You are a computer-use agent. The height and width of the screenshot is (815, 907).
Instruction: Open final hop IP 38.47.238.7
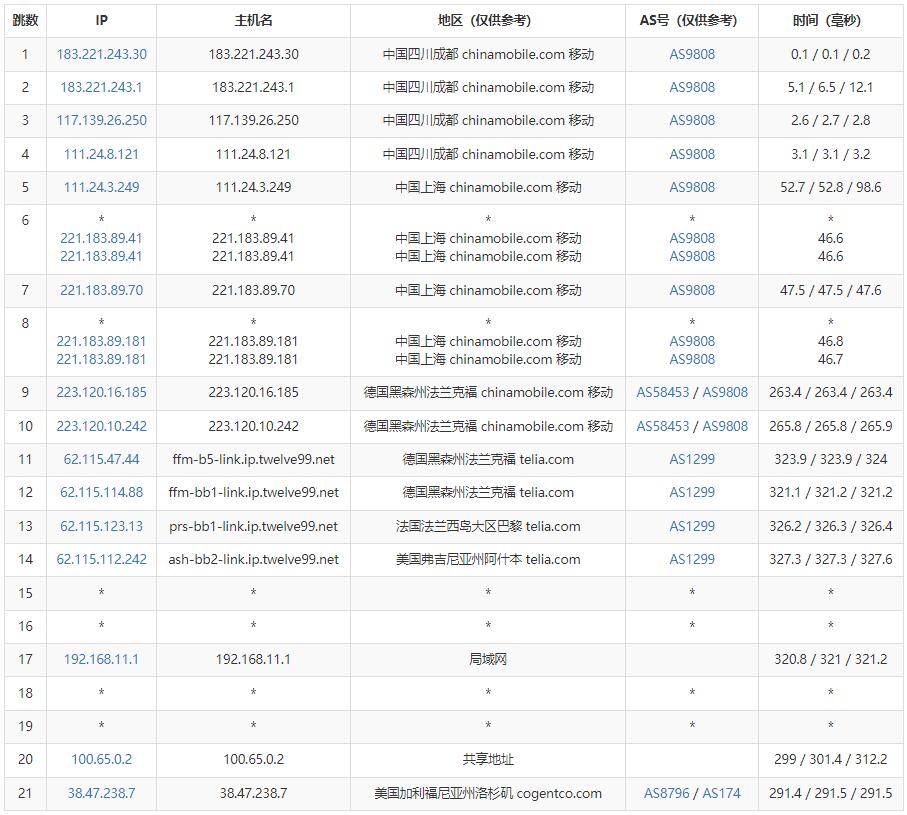[x=101, y=793]
